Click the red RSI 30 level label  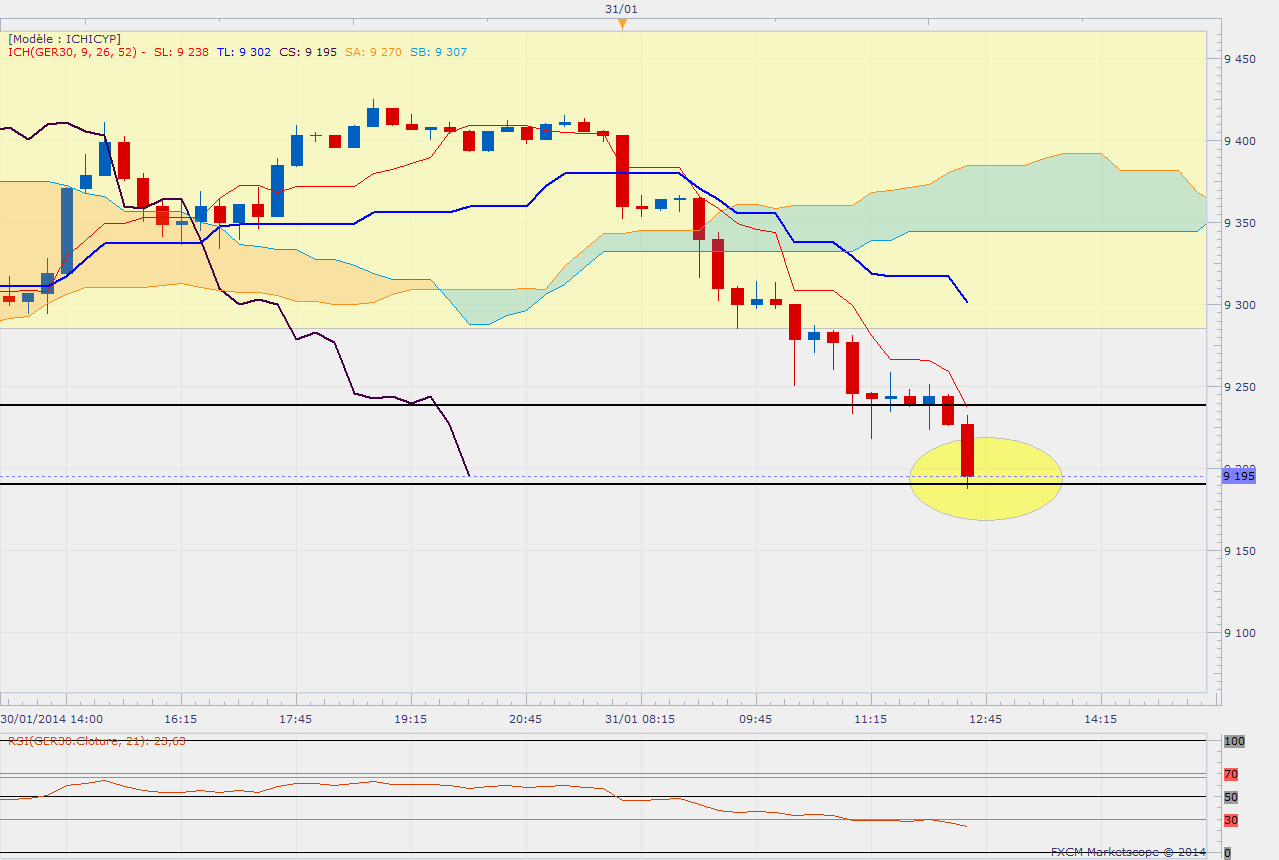pos(1231,820)
